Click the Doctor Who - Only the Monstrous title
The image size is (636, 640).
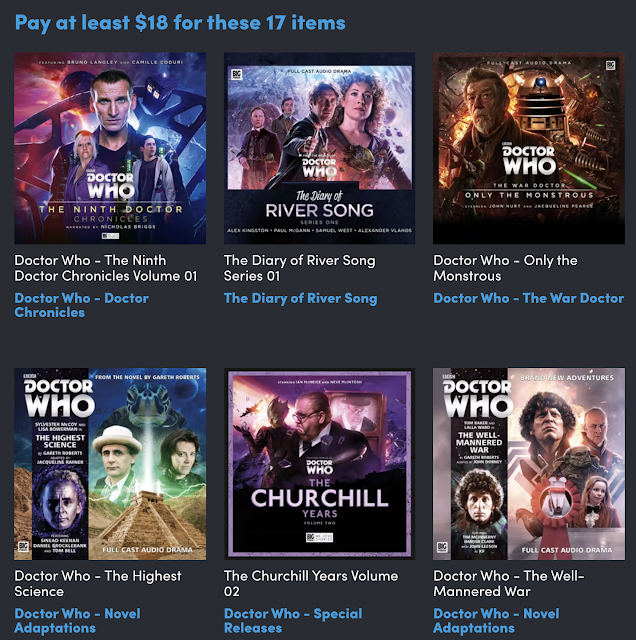[x=505, y=268]
